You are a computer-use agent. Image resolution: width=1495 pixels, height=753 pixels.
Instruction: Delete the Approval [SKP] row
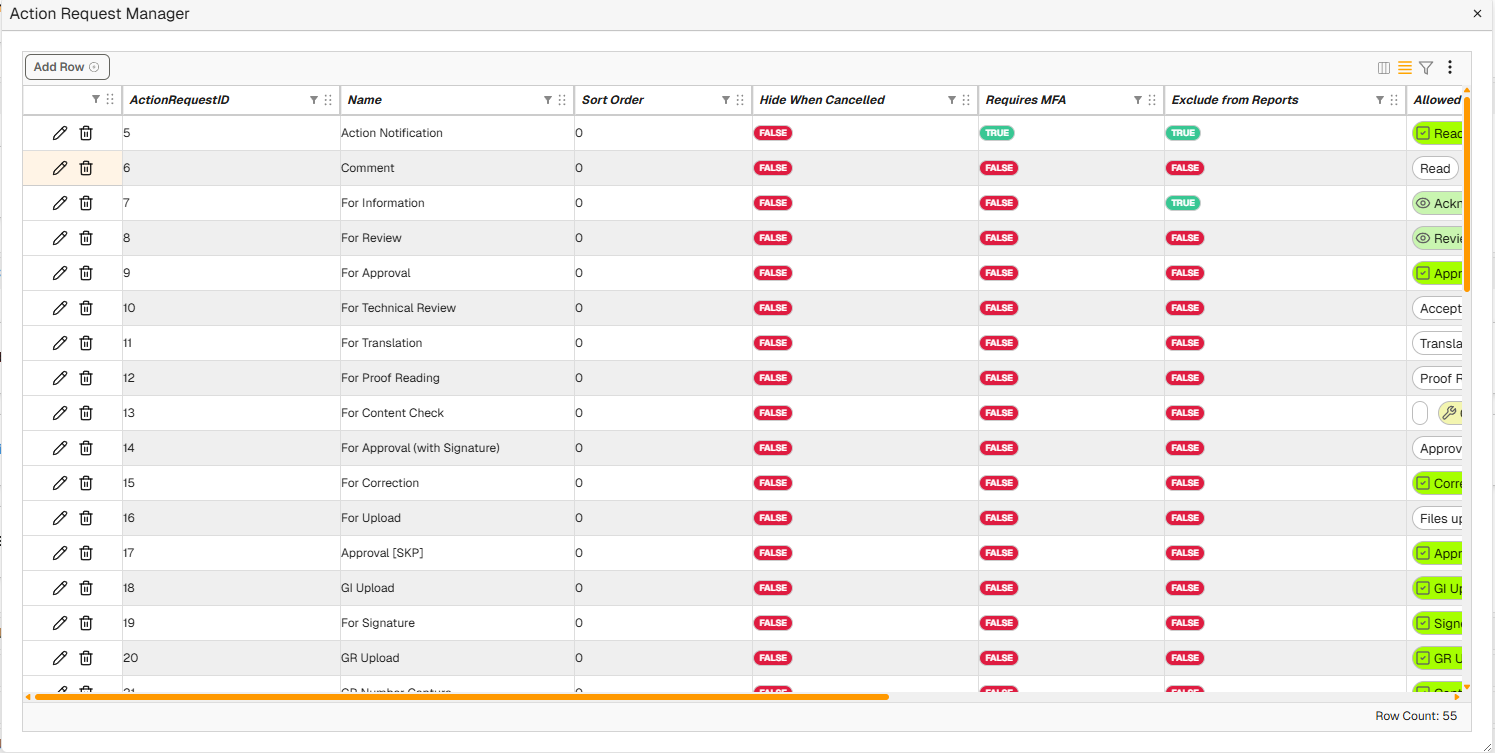(86, 553)
